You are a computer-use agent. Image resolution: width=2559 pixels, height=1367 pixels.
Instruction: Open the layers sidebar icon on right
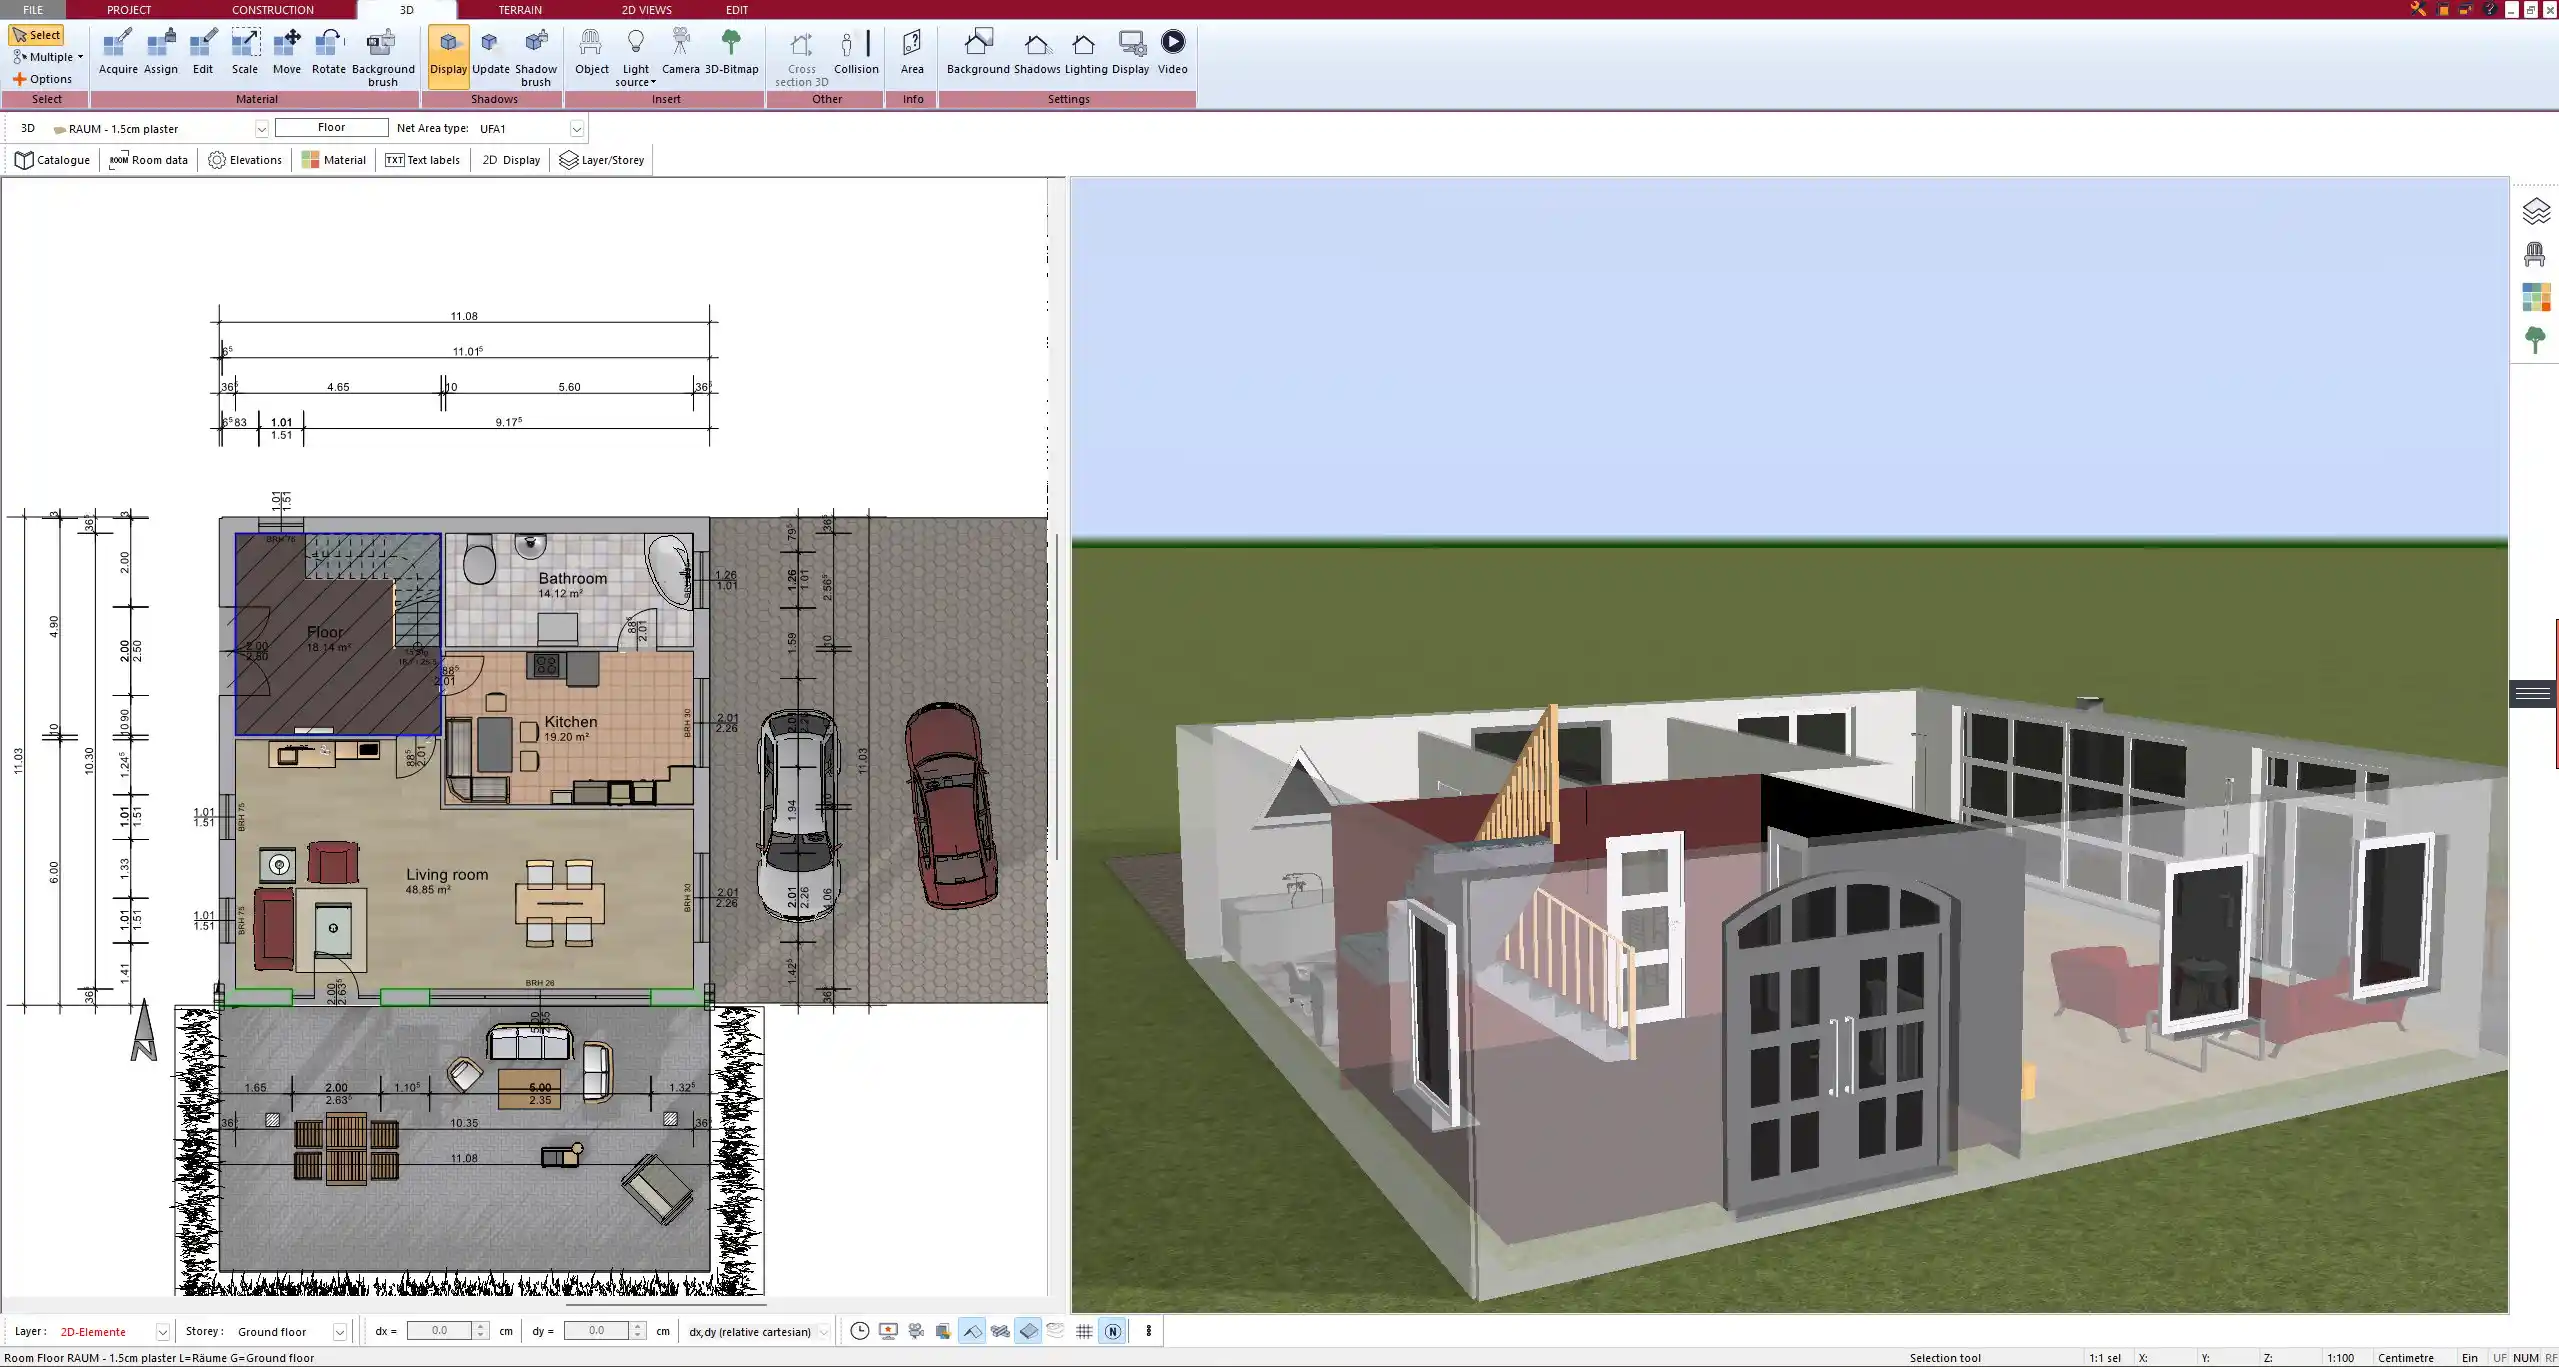2536,212
